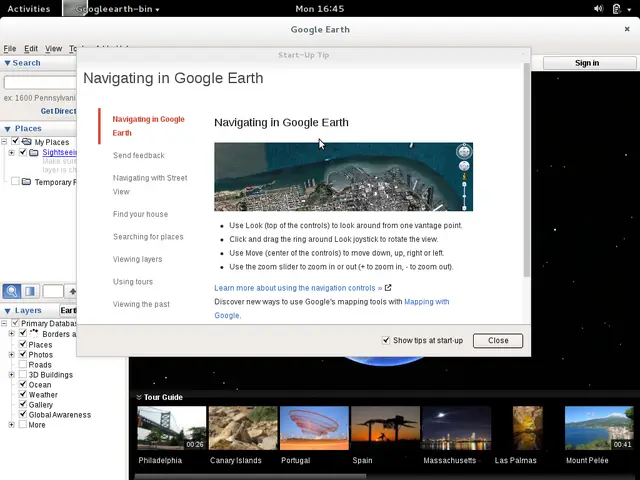Open the Canary Islands tour thumbnail
This screenshot has width=640, height=480.
[243, 428]
